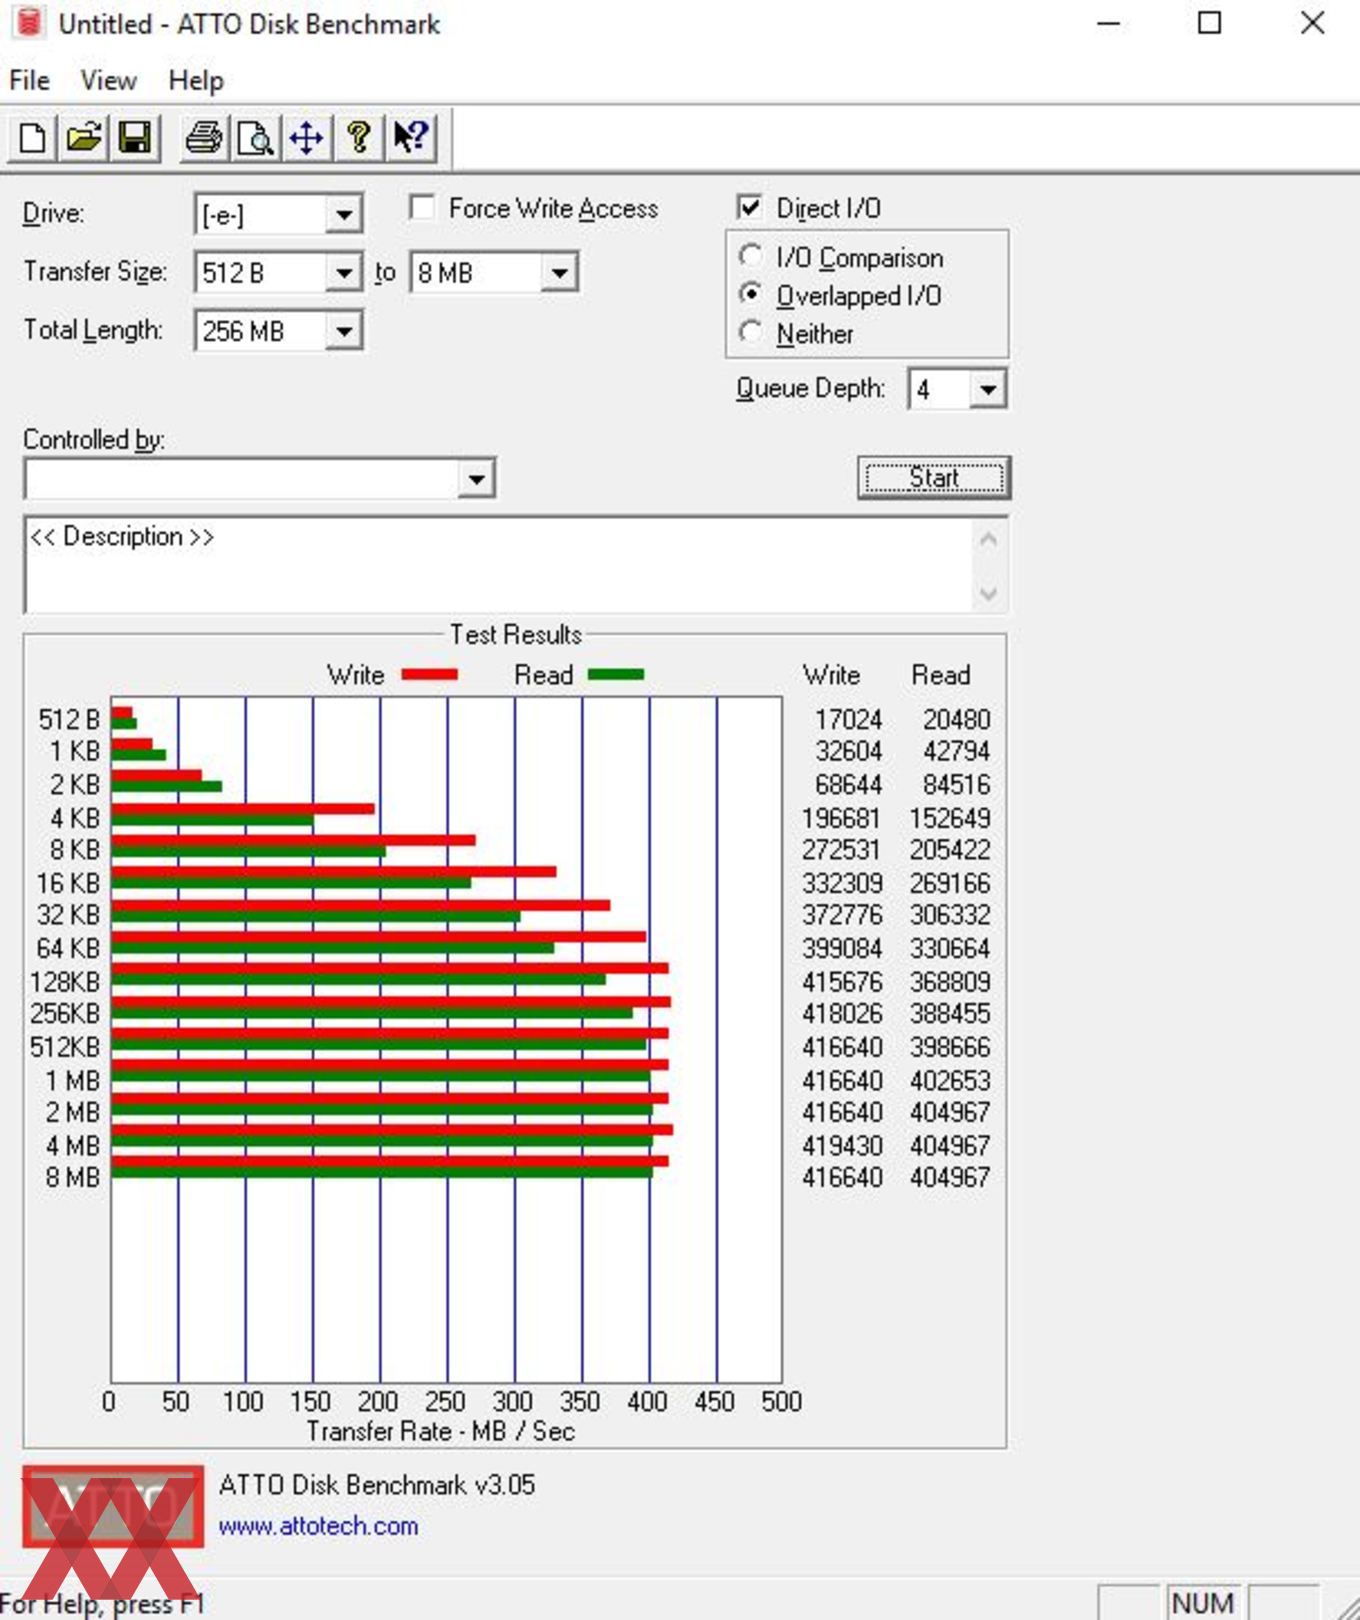Choose the Neither radio option
Screen dimensions: 1360x1620
[x=750, y=332]
